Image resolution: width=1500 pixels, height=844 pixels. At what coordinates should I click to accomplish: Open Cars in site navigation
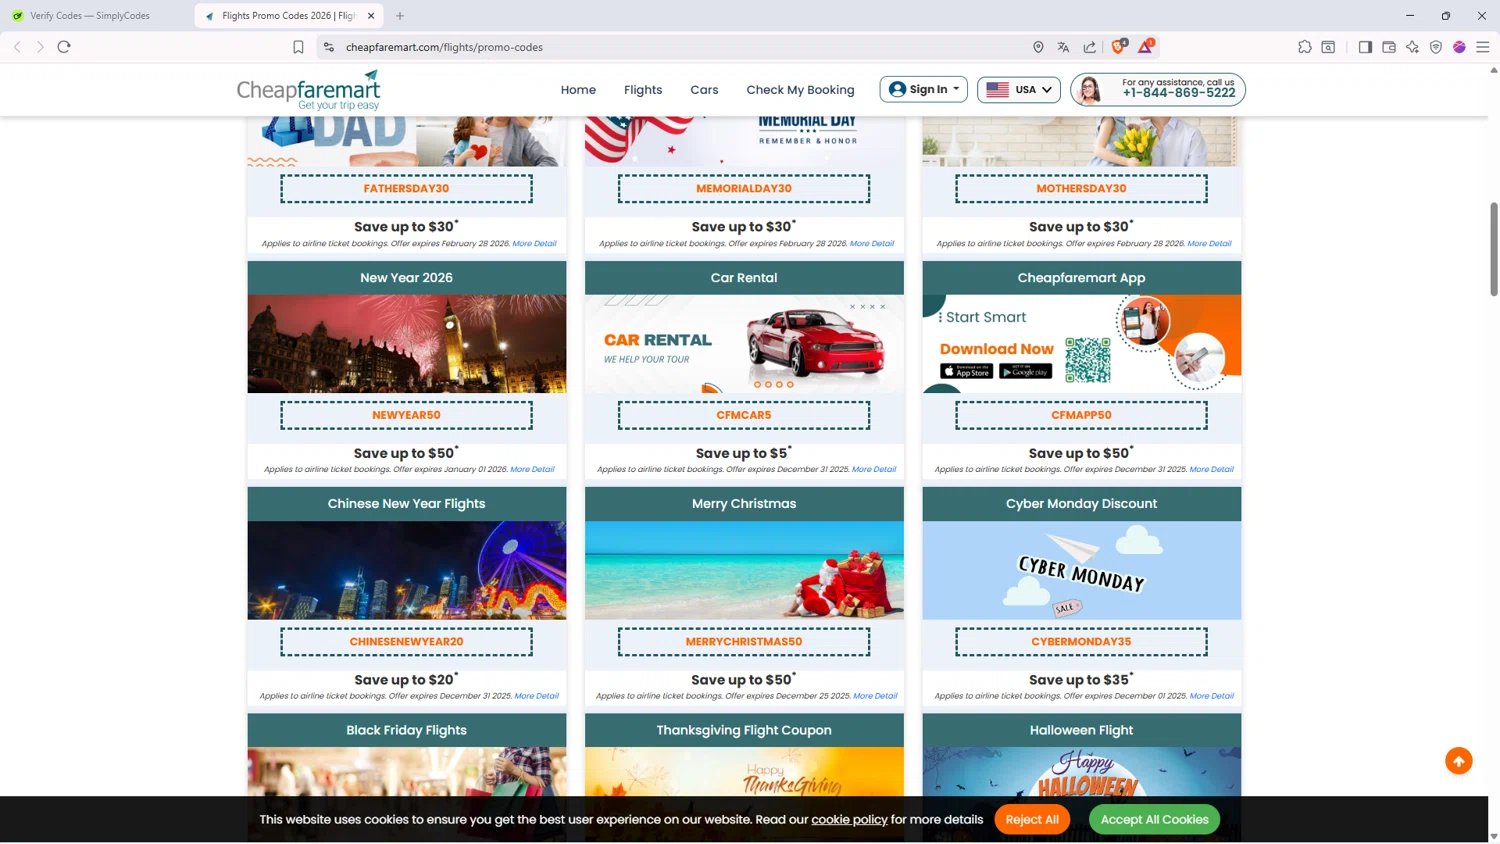(x=704, y=90)
